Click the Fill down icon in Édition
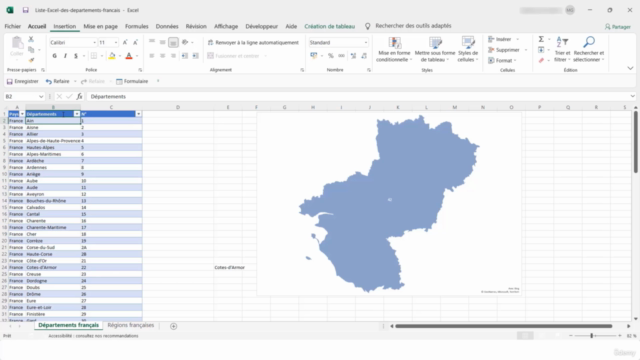Image resolution: width=640 pixels, height=360 pixels. point(541,50)
